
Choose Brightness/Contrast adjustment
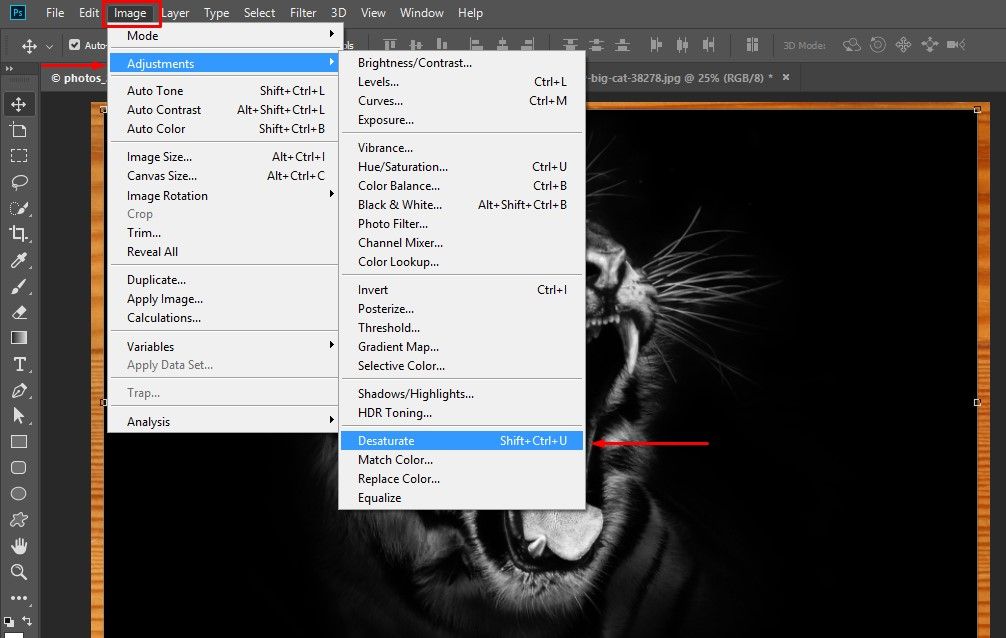[x=462, y=62]
